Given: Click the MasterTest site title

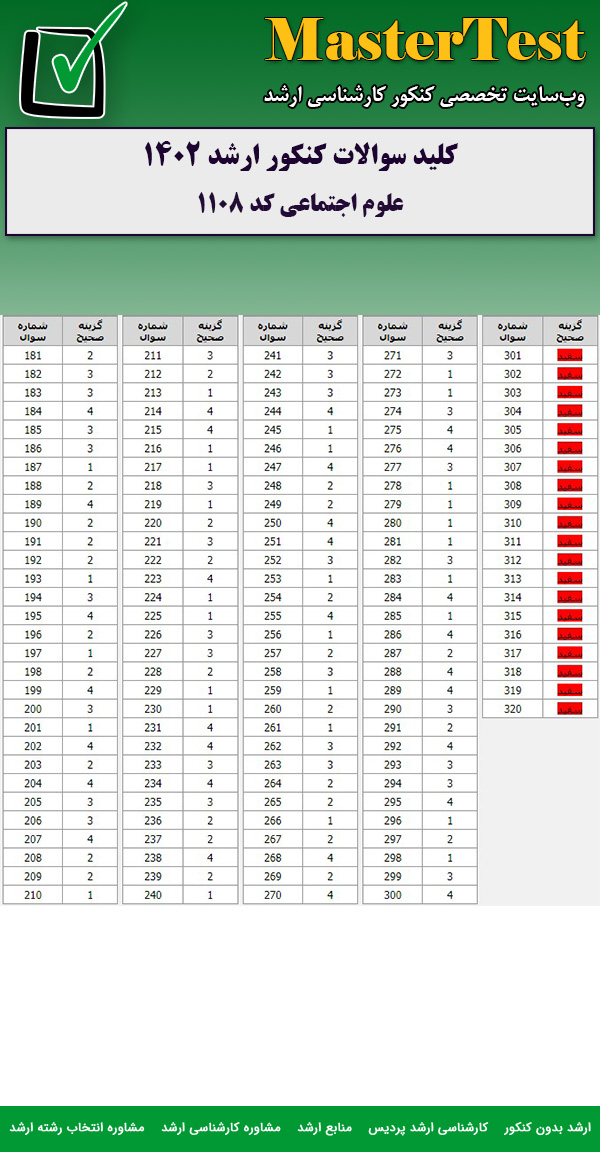Looking at the screenshot, I should click(x=425, y=42).
